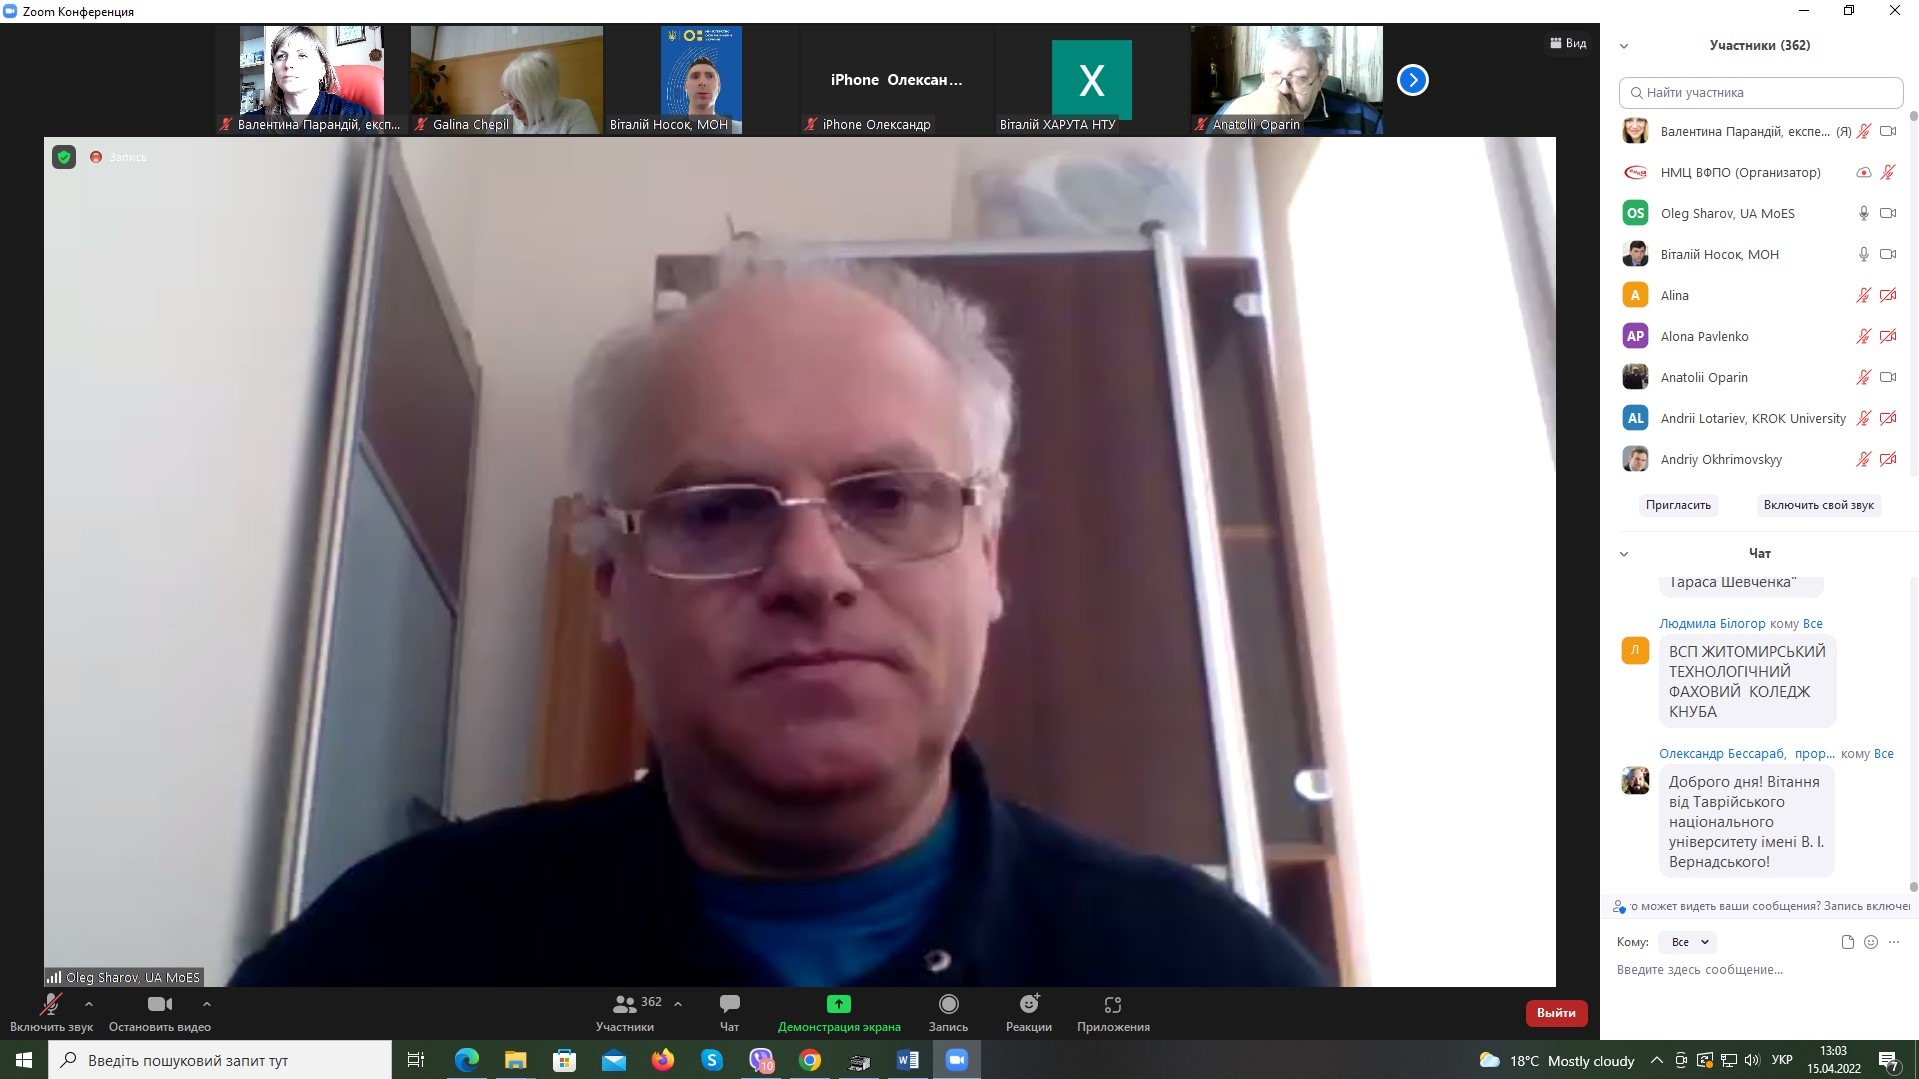Click the Найти участника search field
The width and height of the screenshot is (1919, 1079).
1760,93
